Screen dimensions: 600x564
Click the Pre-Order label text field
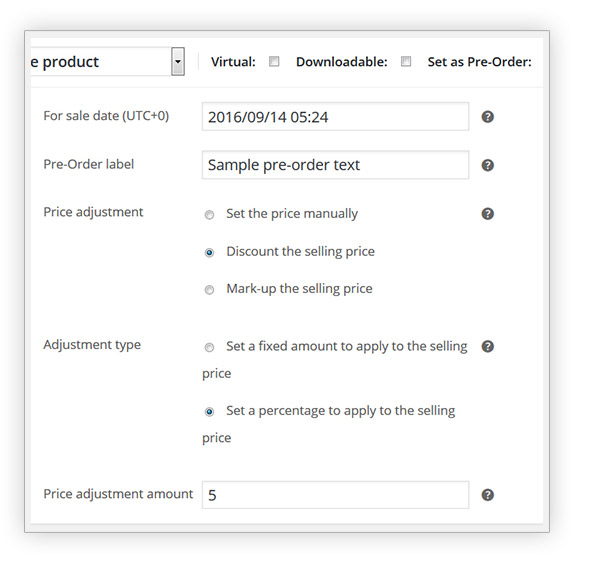335,165
